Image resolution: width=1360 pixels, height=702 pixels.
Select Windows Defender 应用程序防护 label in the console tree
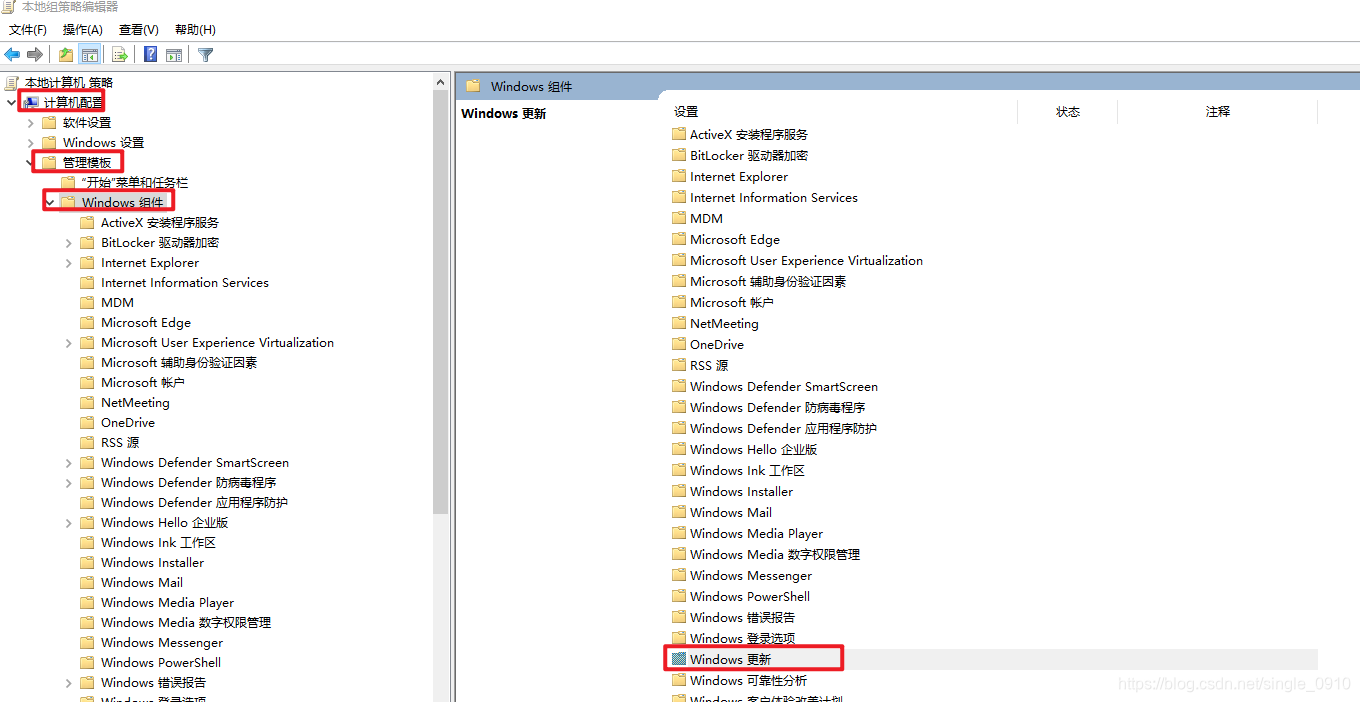click(194, 502)
